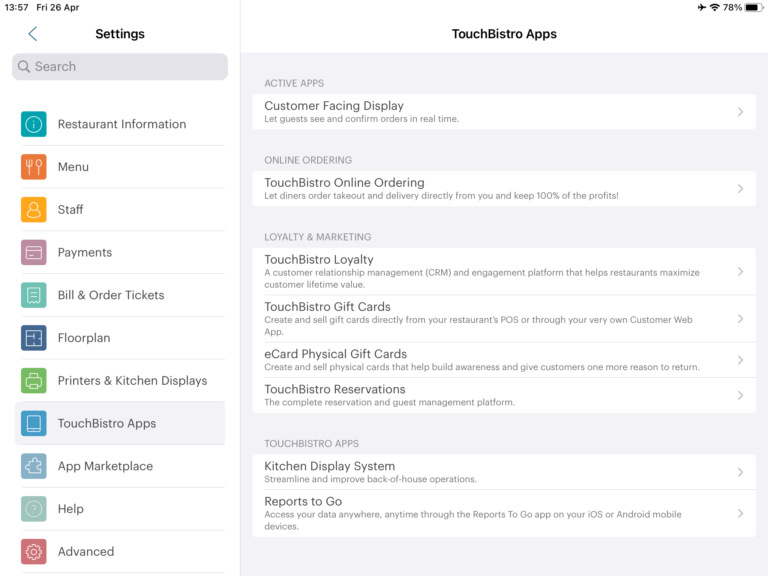Select the Floorplan layout icon
This screenshot has width=768, height=576.
click(34, 338)
